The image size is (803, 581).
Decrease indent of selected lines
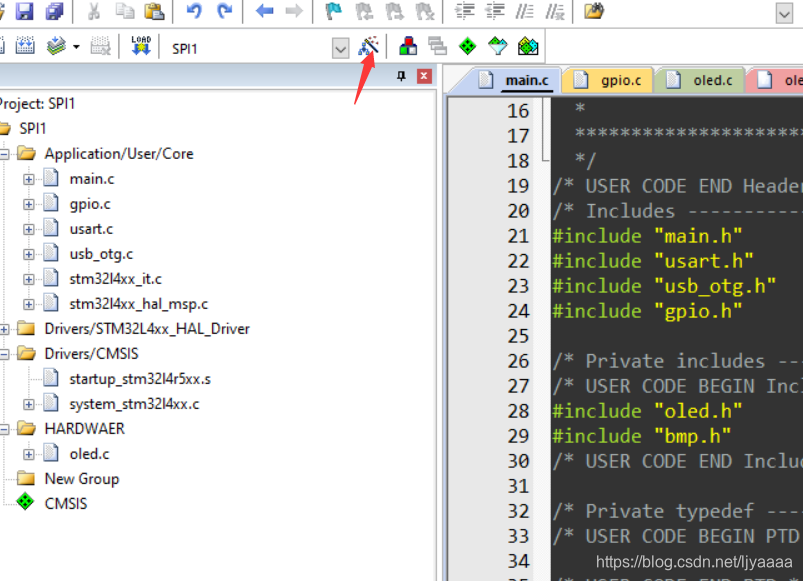(495, 11)
